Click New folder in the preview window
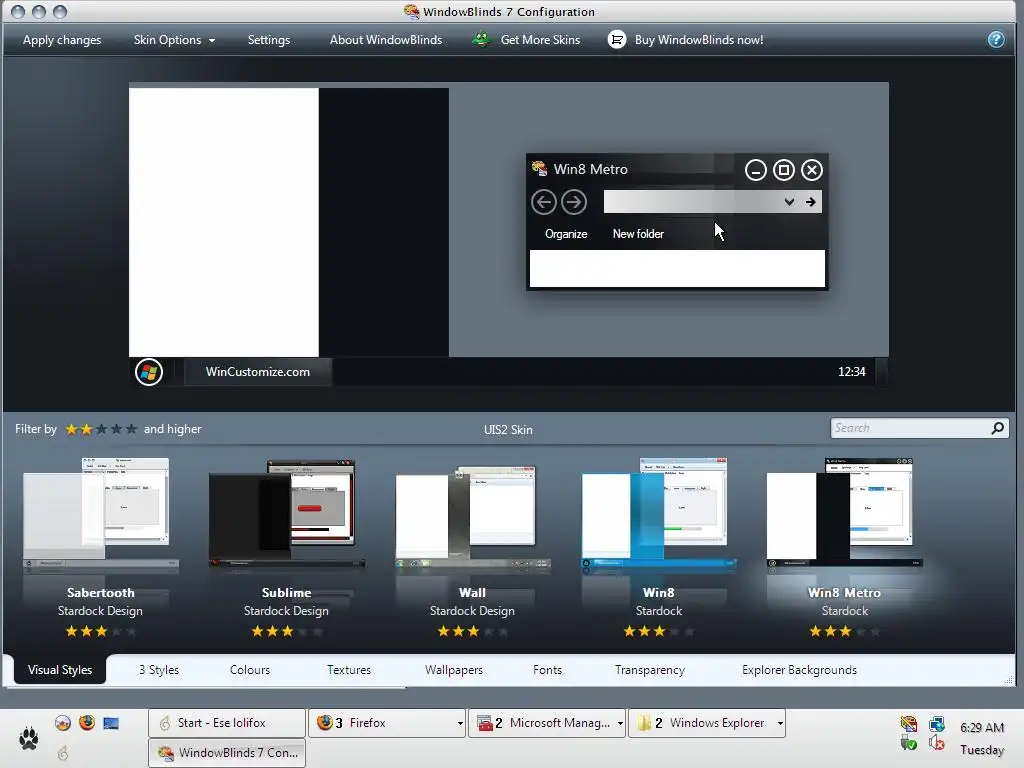The image size is (1024, 768). (x=638, y=234)
